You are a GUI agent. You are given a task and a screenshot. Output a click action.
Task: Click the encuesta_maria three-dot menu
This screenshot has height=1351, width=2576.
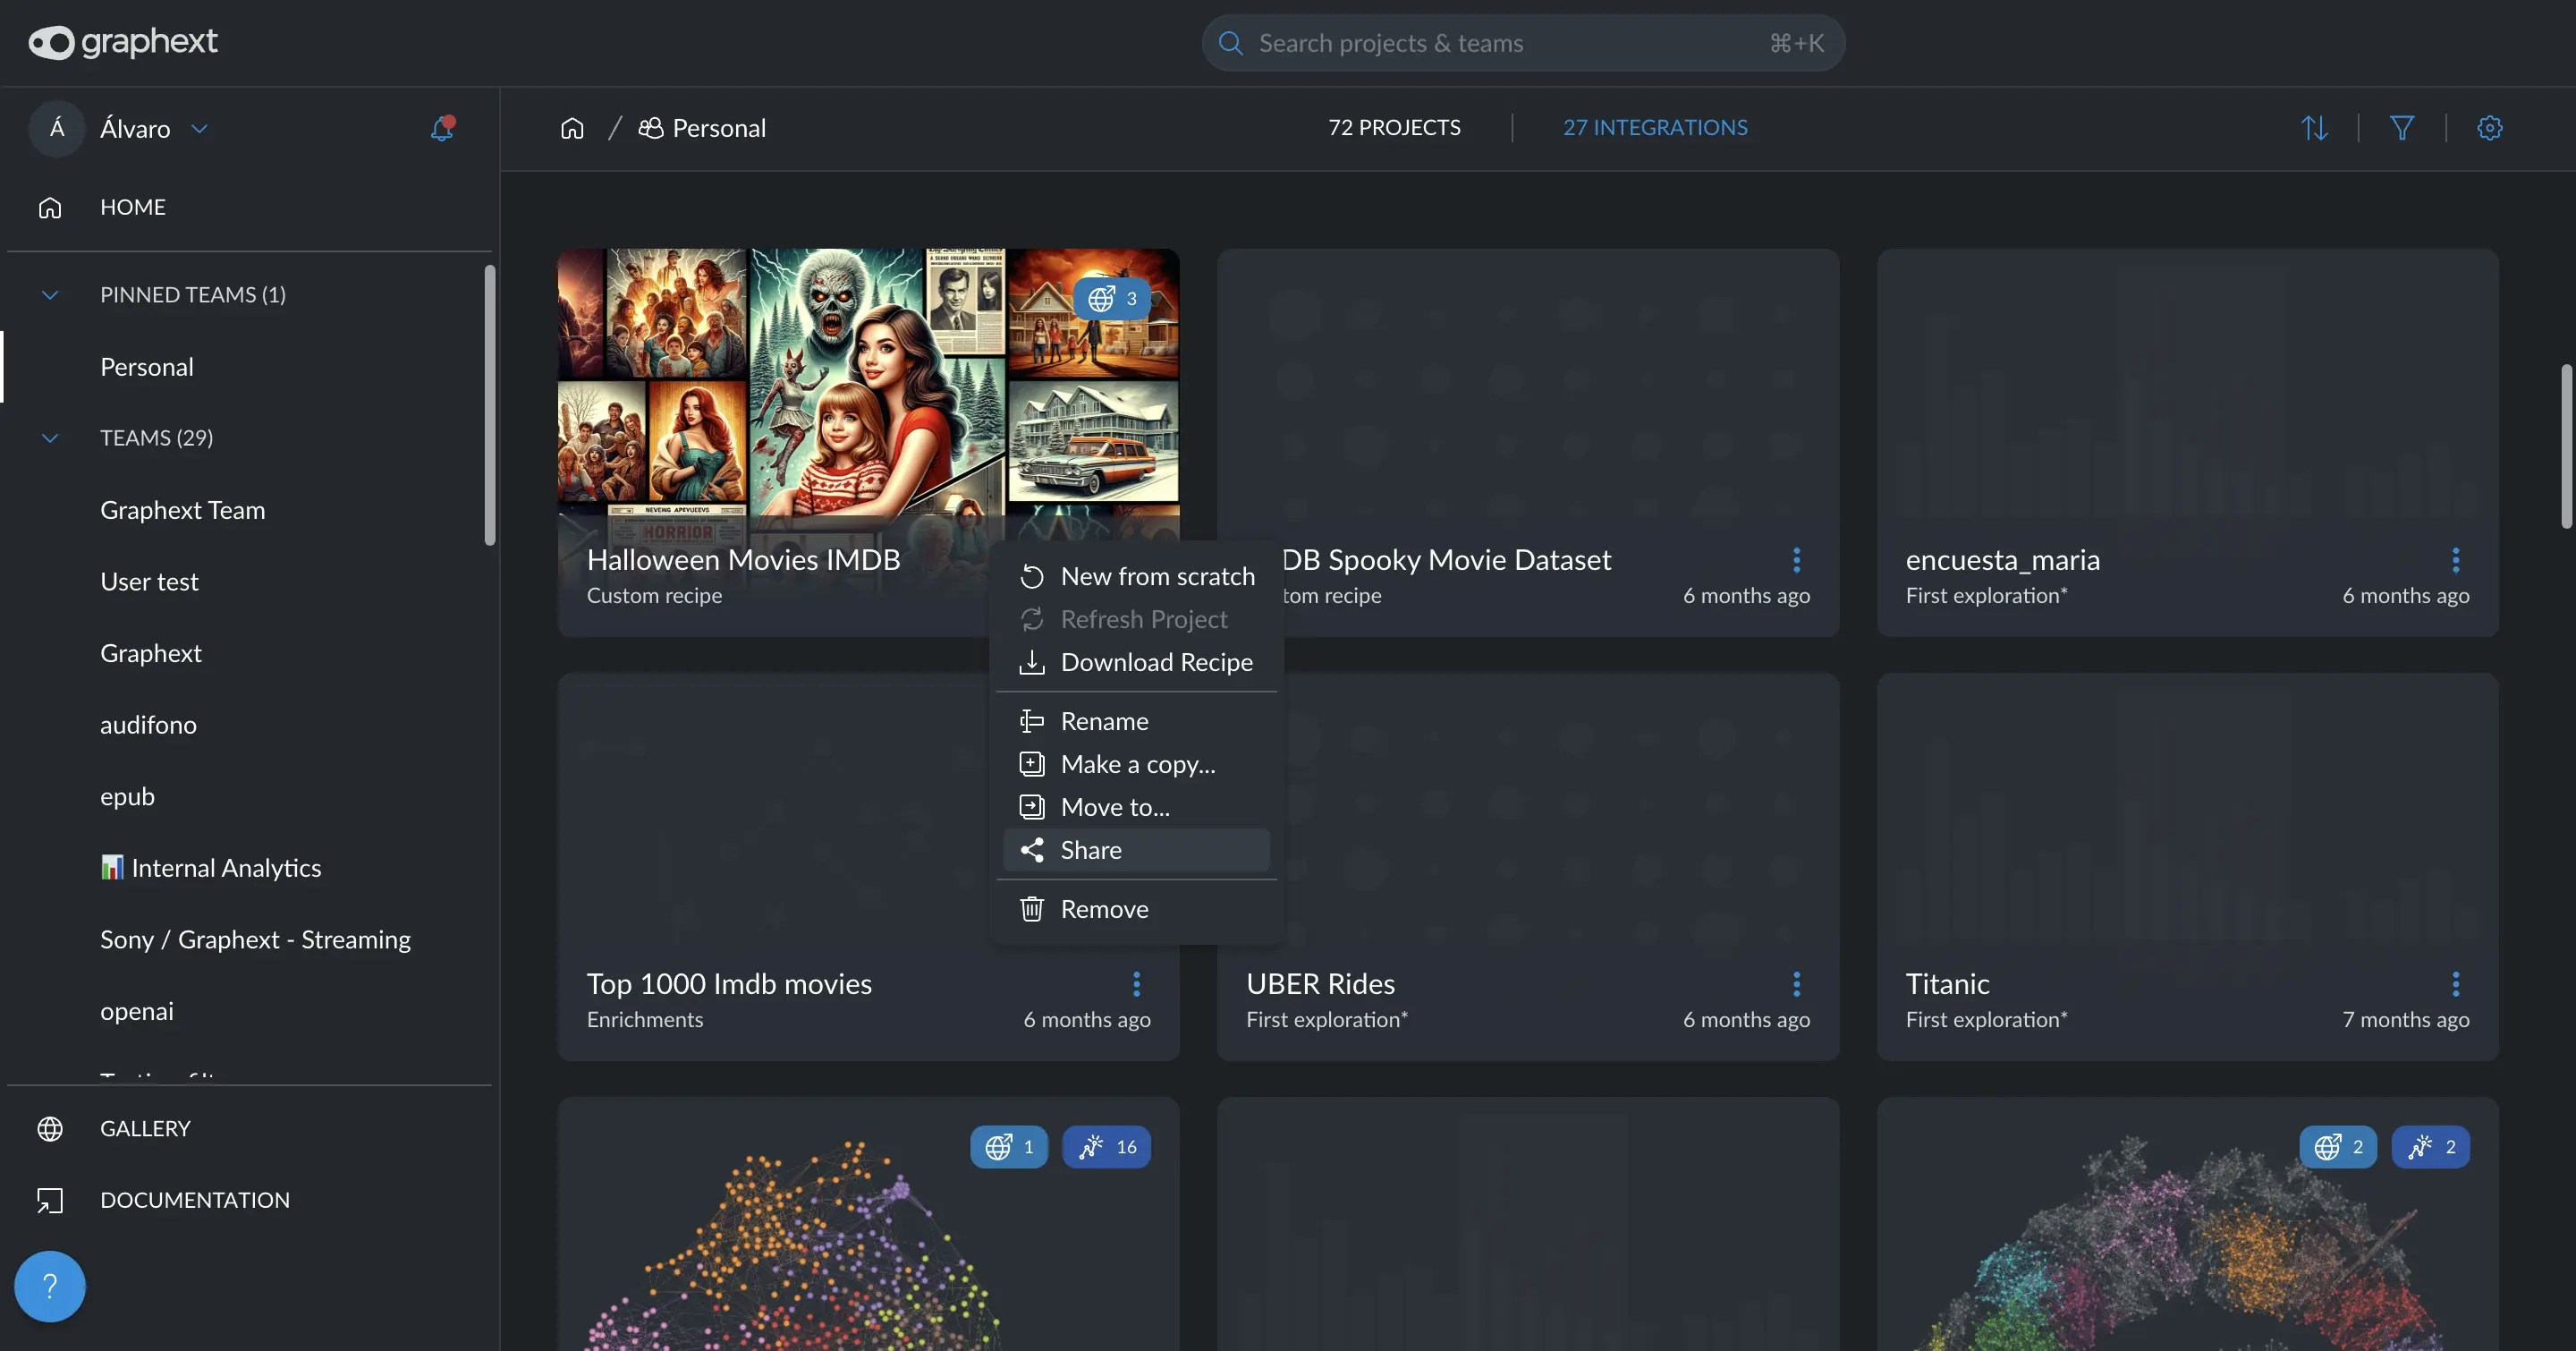click(2455, 560)
